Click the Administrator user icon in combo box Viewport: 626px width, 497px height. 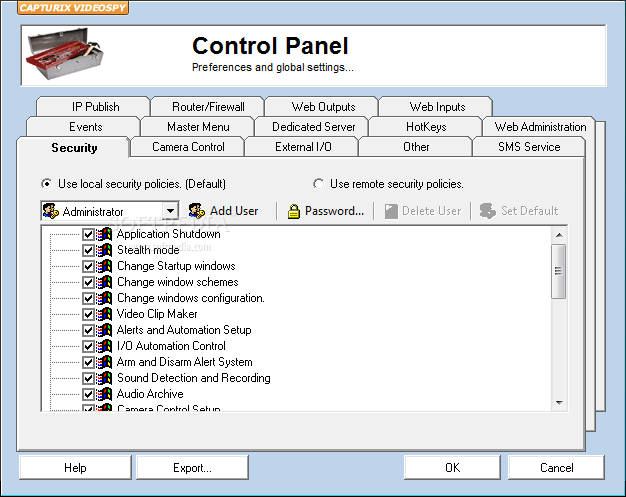click(x=51, y=211)
